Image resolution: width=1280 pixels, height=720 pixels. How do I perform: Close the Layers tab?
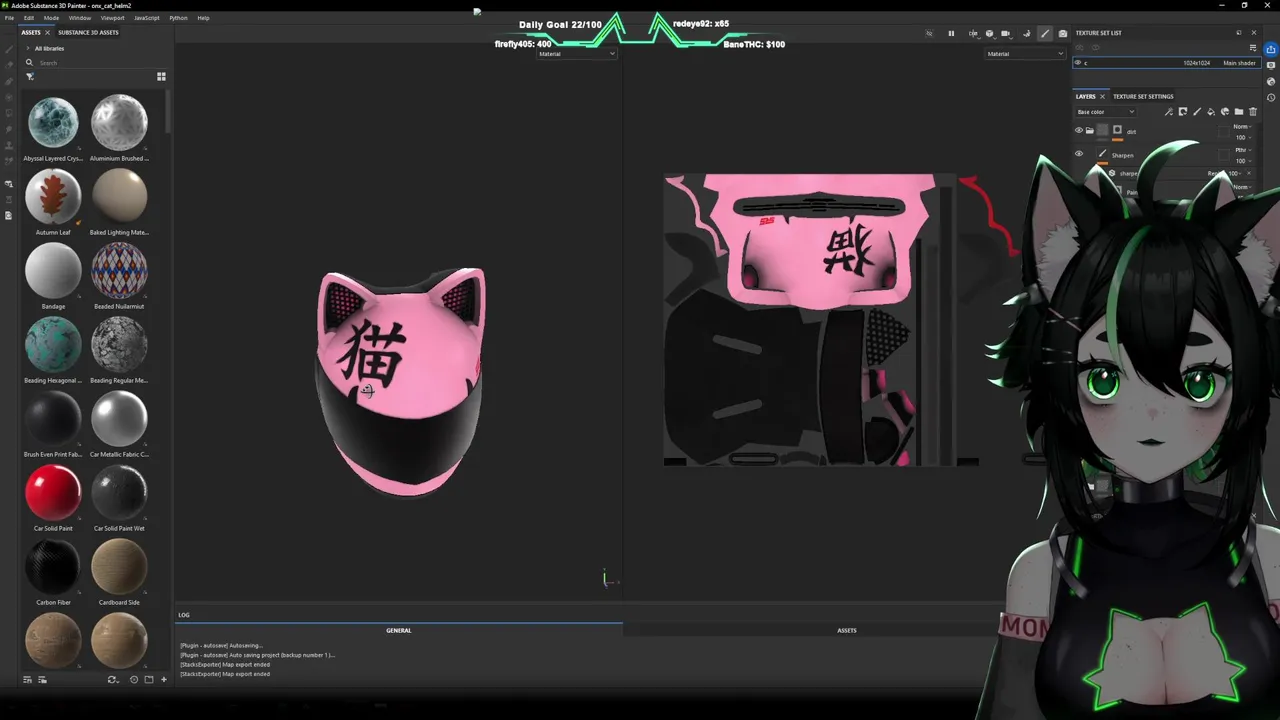(x=1102, y=96)
